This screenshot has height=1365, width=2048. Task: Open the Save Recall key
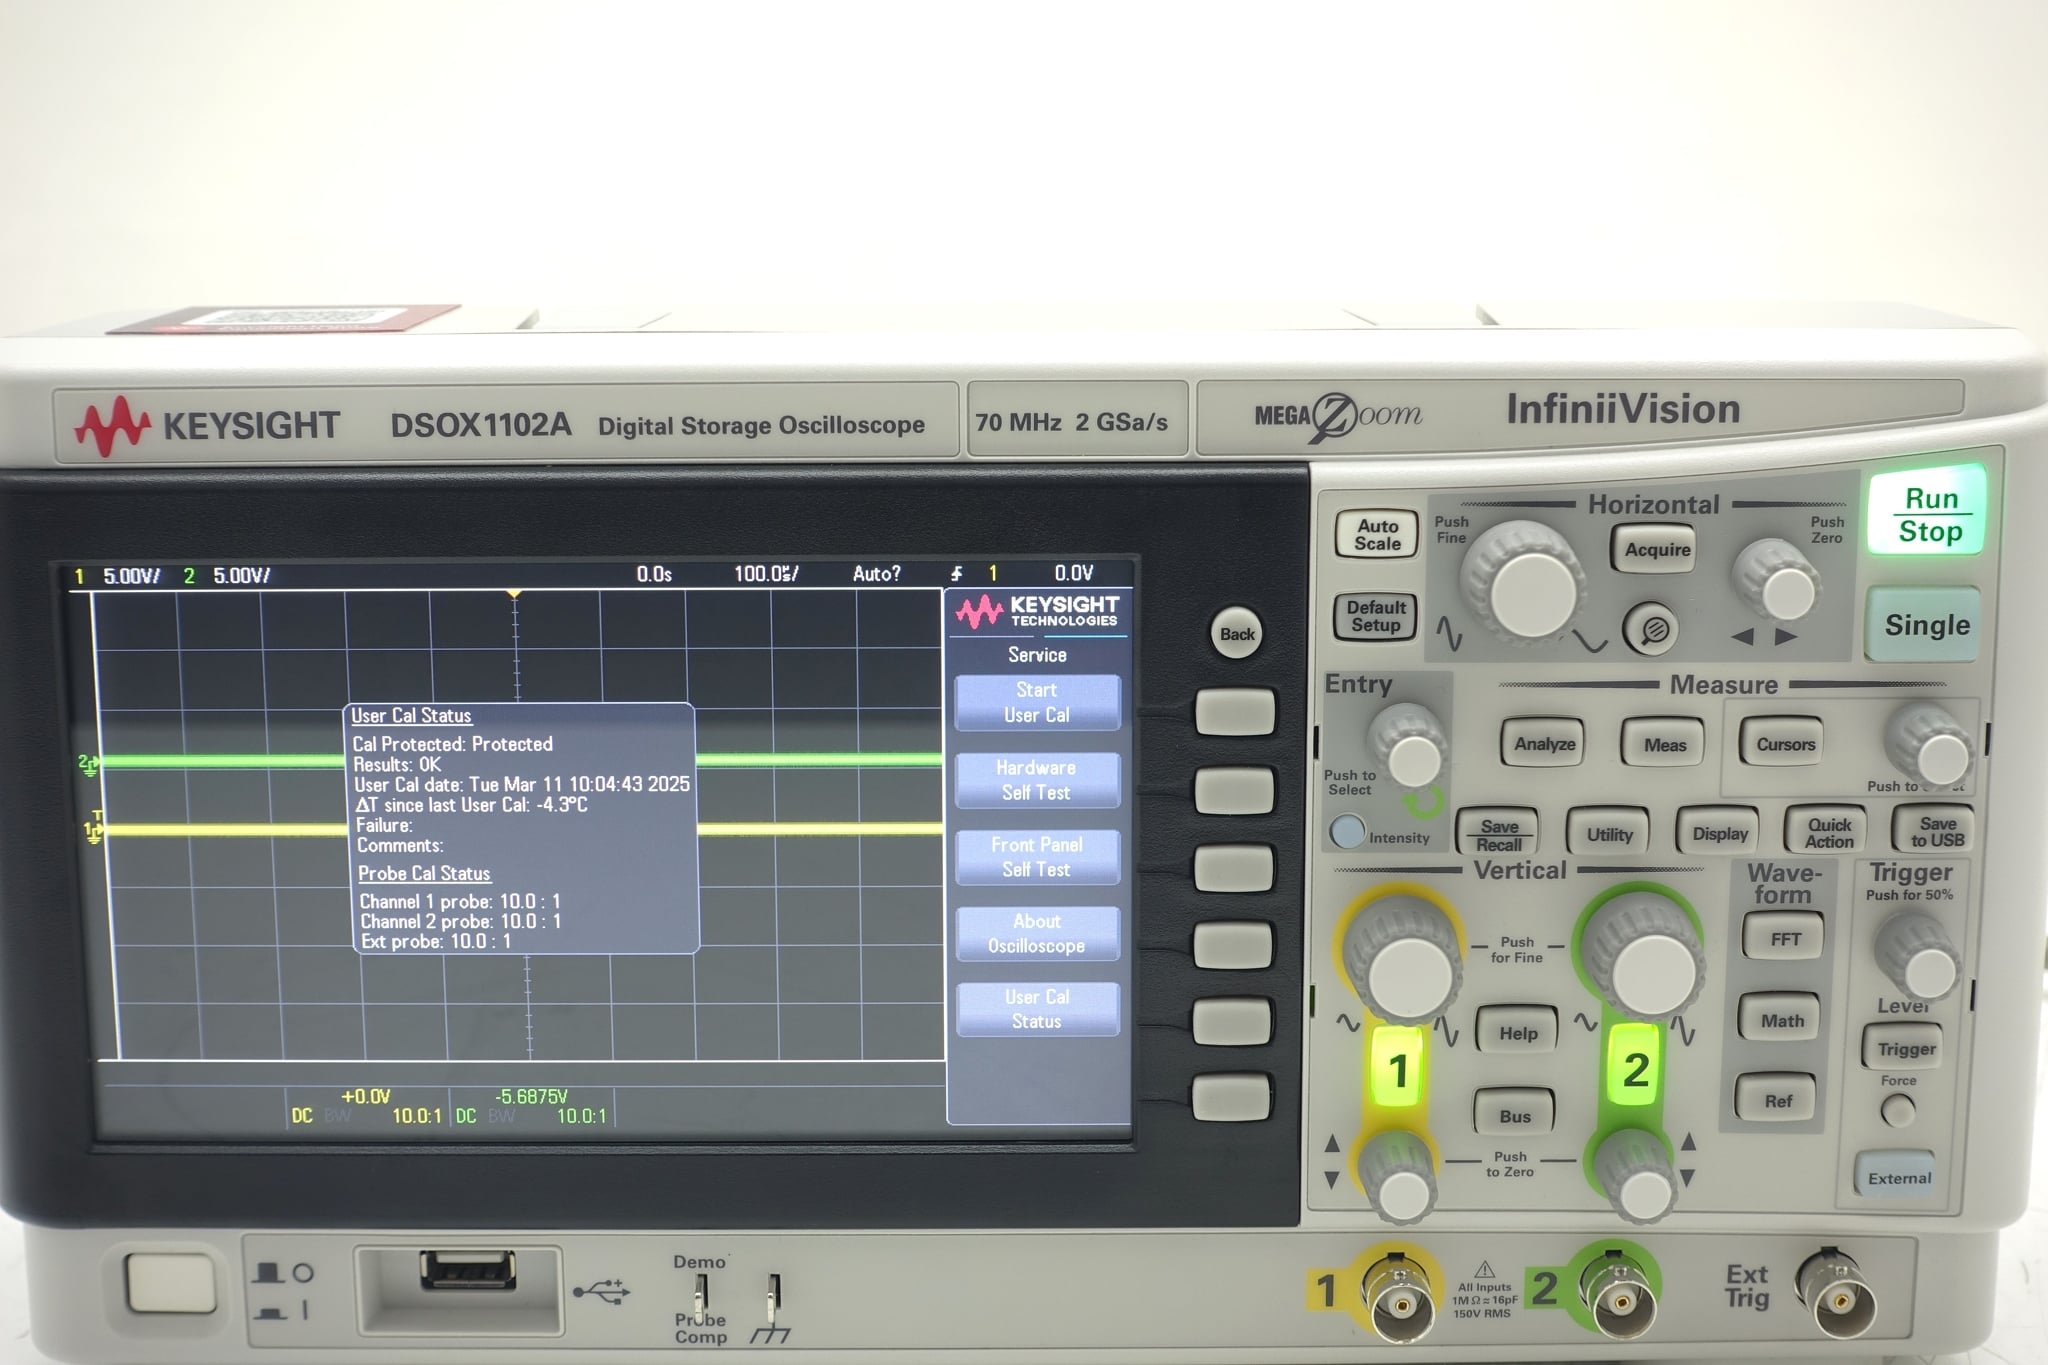click(1498, 834)
